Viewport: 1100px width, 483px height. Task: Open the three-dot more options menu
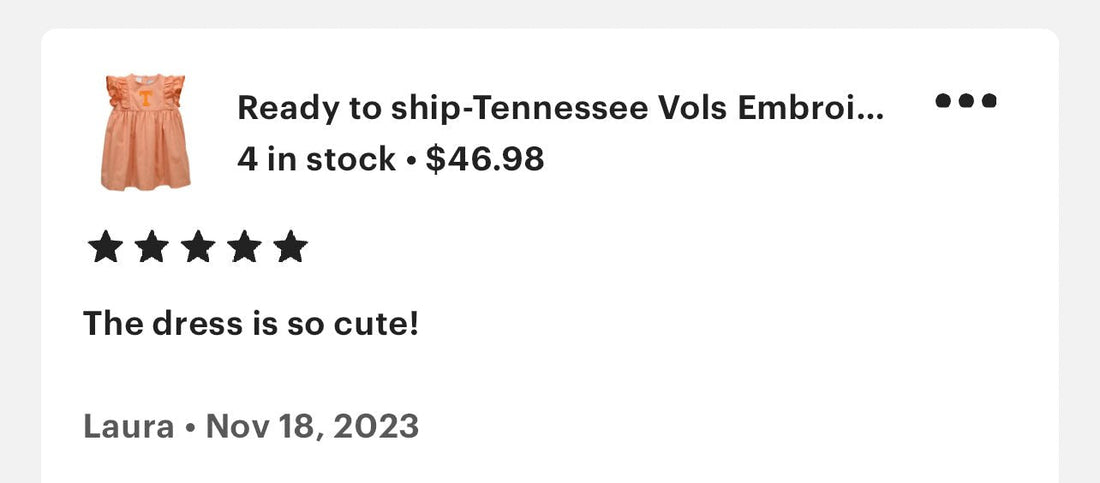click(966, 100)
